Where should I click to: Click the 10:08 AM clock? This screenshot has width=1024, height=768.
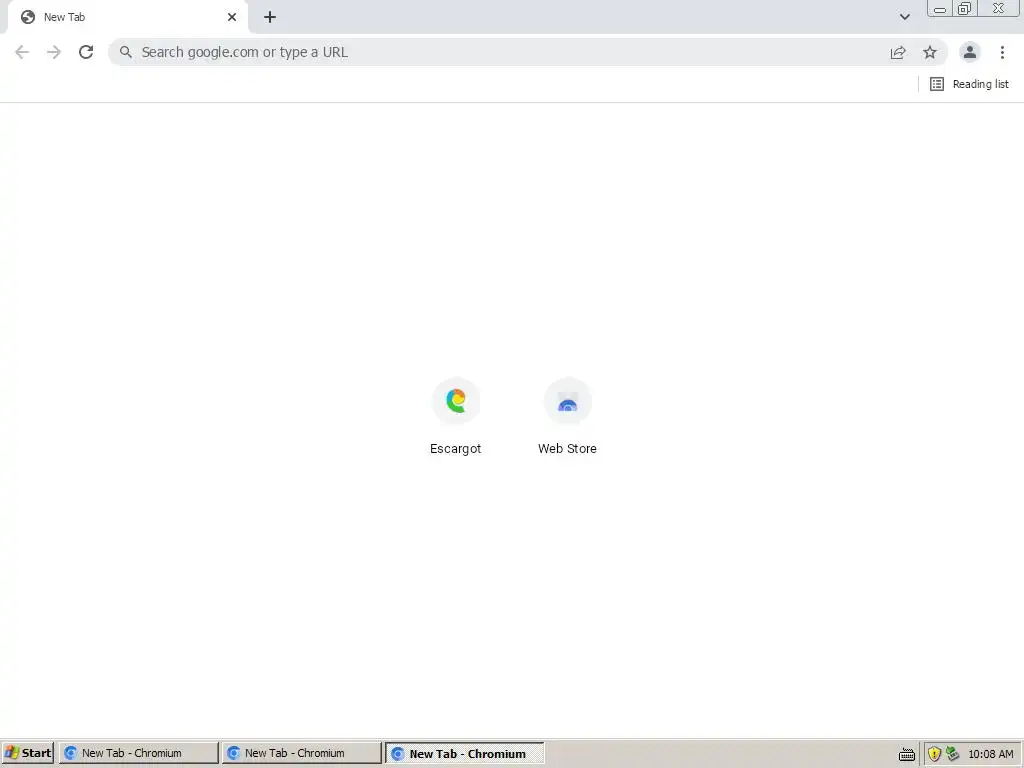click(x=991, y=754)
